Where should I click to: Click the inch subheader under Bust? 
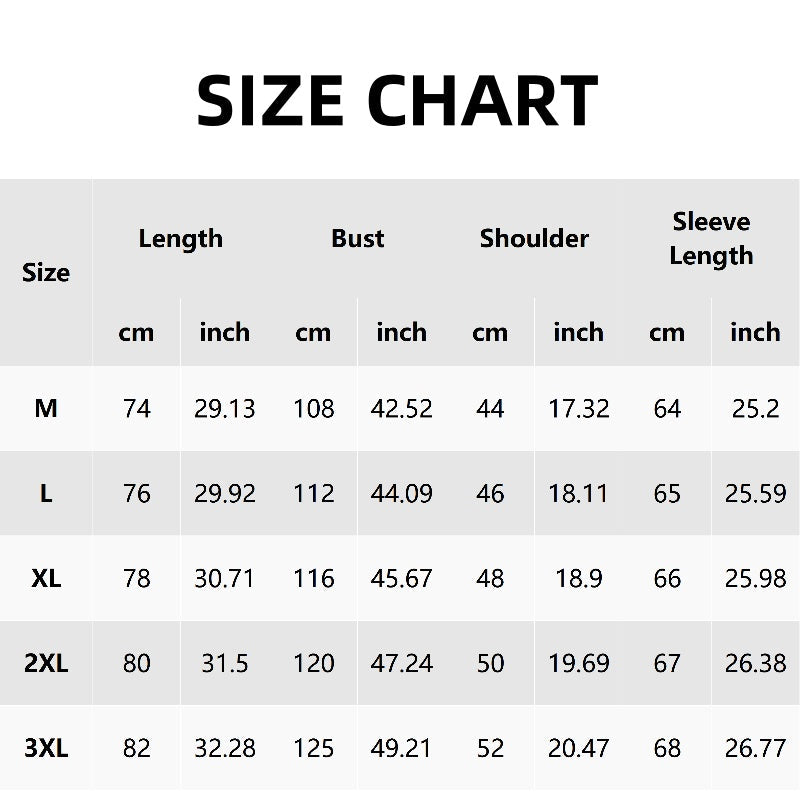(x=401, y=332)
